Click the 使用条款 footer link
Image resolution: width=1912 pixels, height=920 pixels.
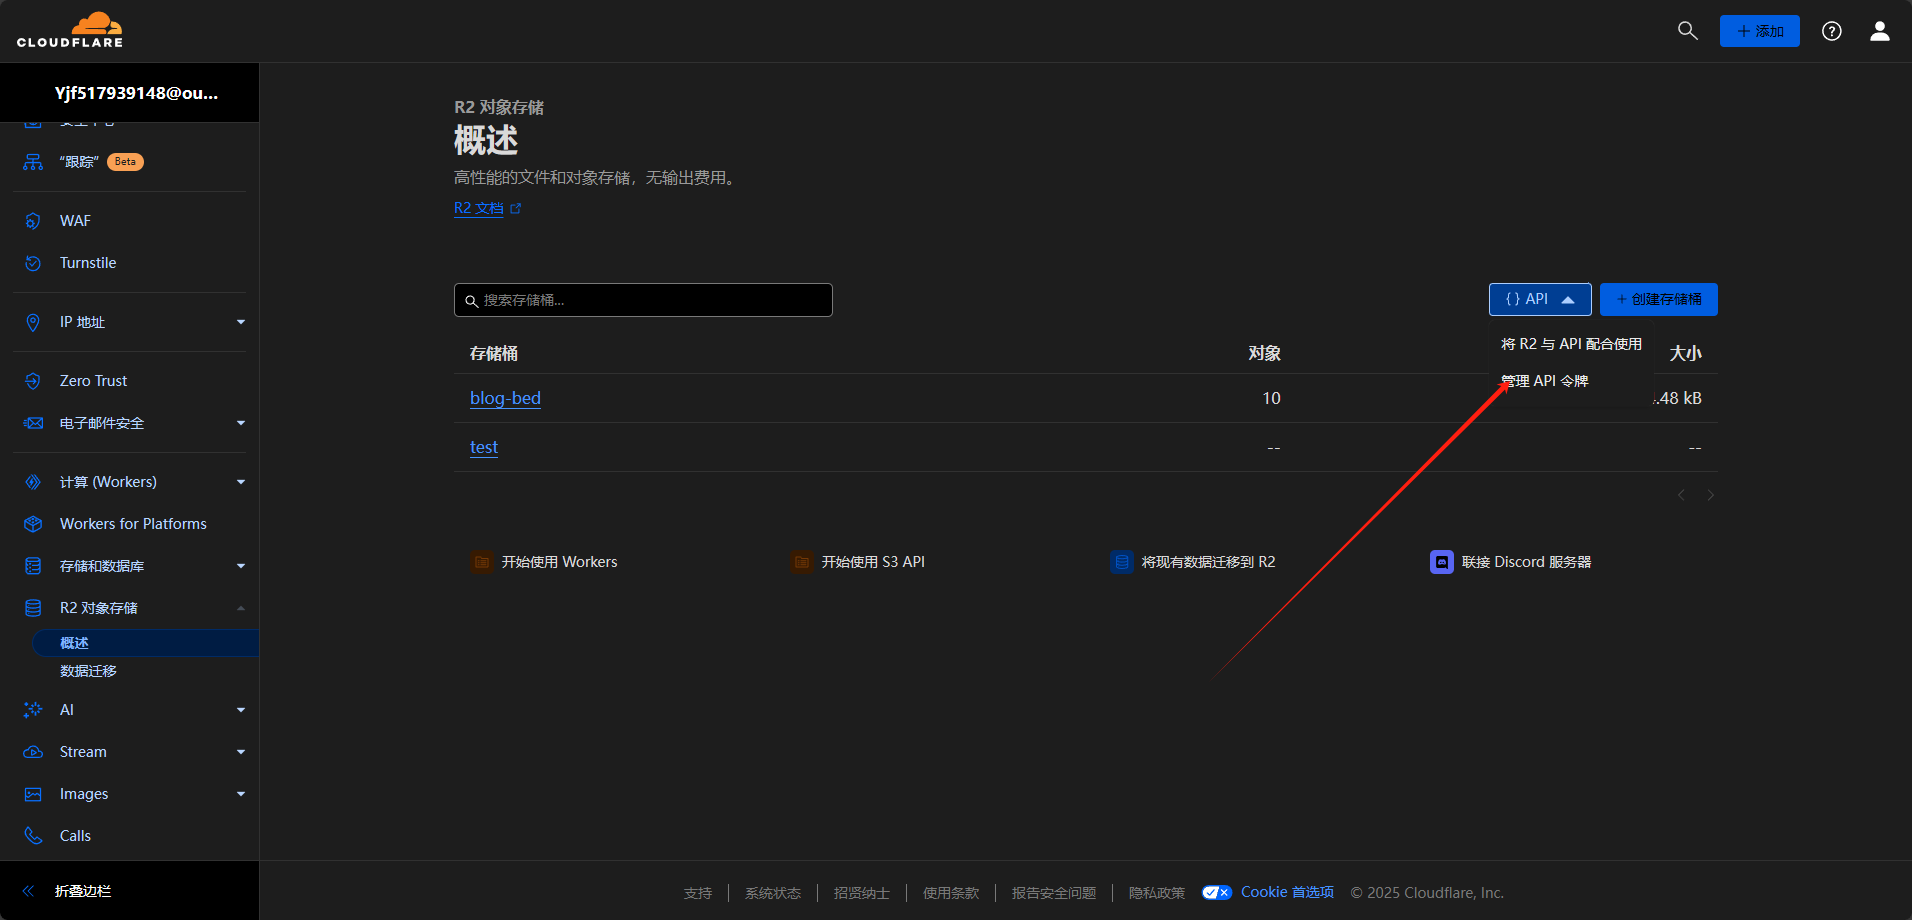click(x=951, y=893)
